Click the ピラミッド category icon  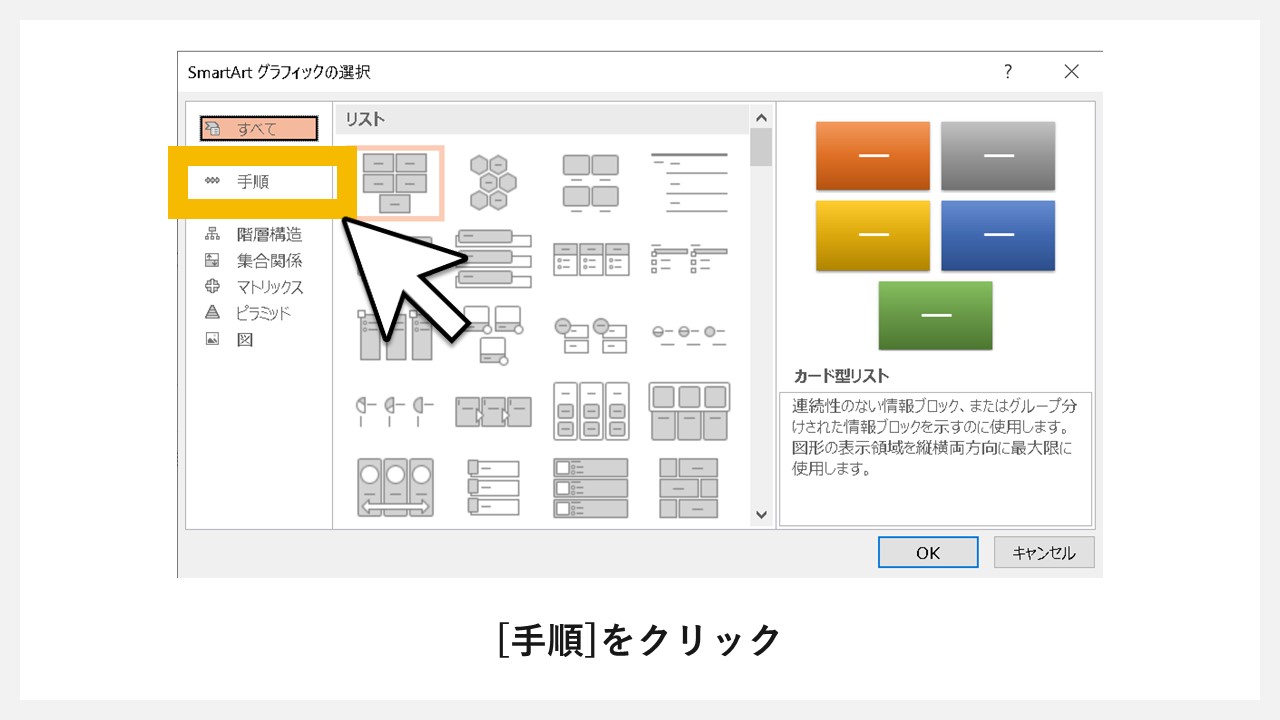tap(214, 312)
